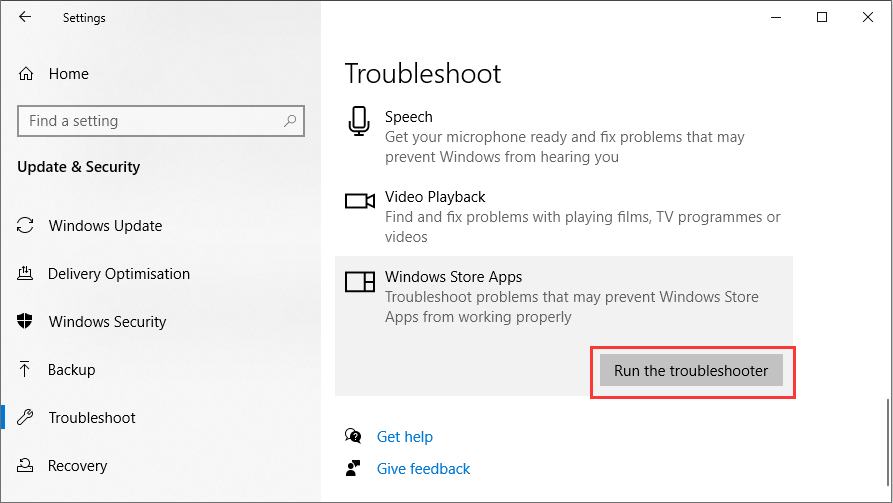The width and height of the screenshot is (893, 503).
Task: Click the Windows Update sync icon
Action: coord(27,226)
